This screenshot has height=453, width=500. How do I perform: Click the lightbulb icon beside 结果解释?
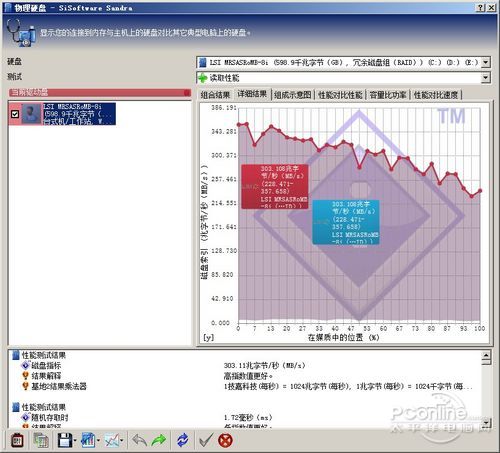click(25, 376)
